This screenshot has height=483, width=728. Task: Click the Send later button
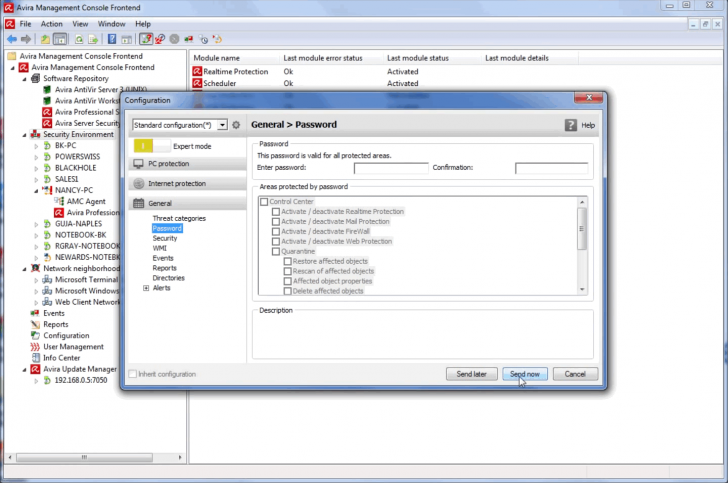pos(472,374)
